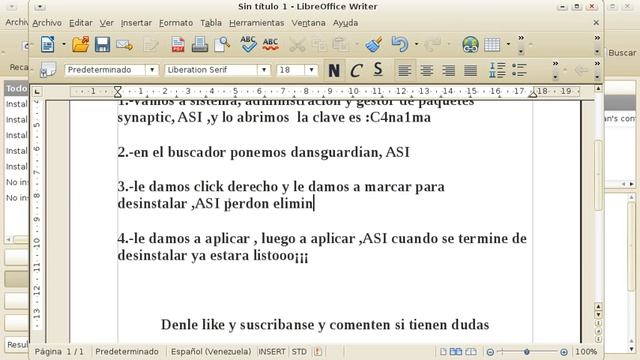Open the Ayuda menu

tap(345, 23)
